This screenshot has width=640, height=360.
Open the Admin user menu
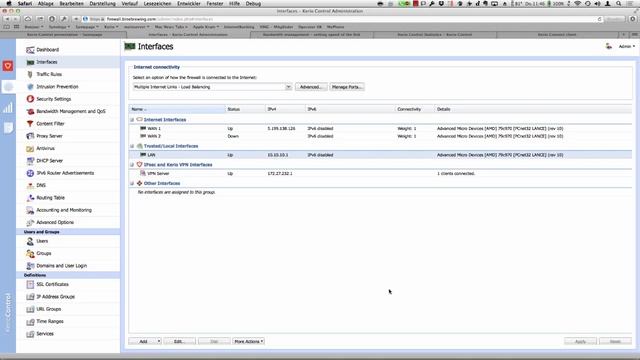click(626, 47)
